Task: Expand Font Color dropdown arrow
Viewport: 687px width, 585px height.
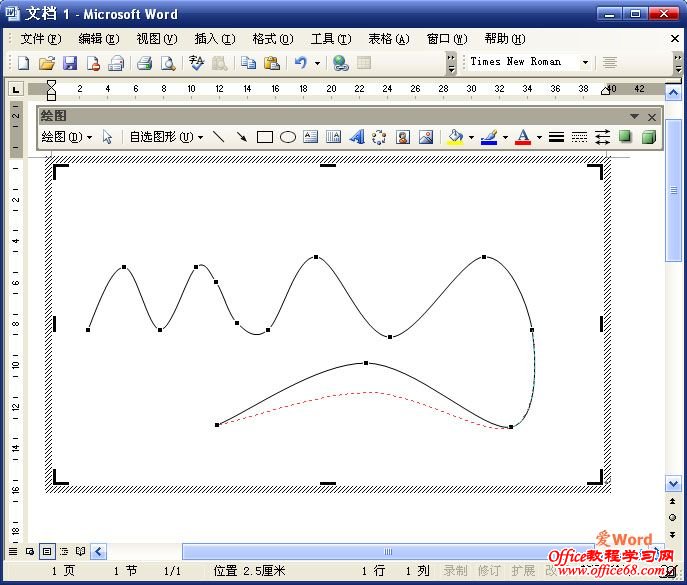Action: pos(539,137)
